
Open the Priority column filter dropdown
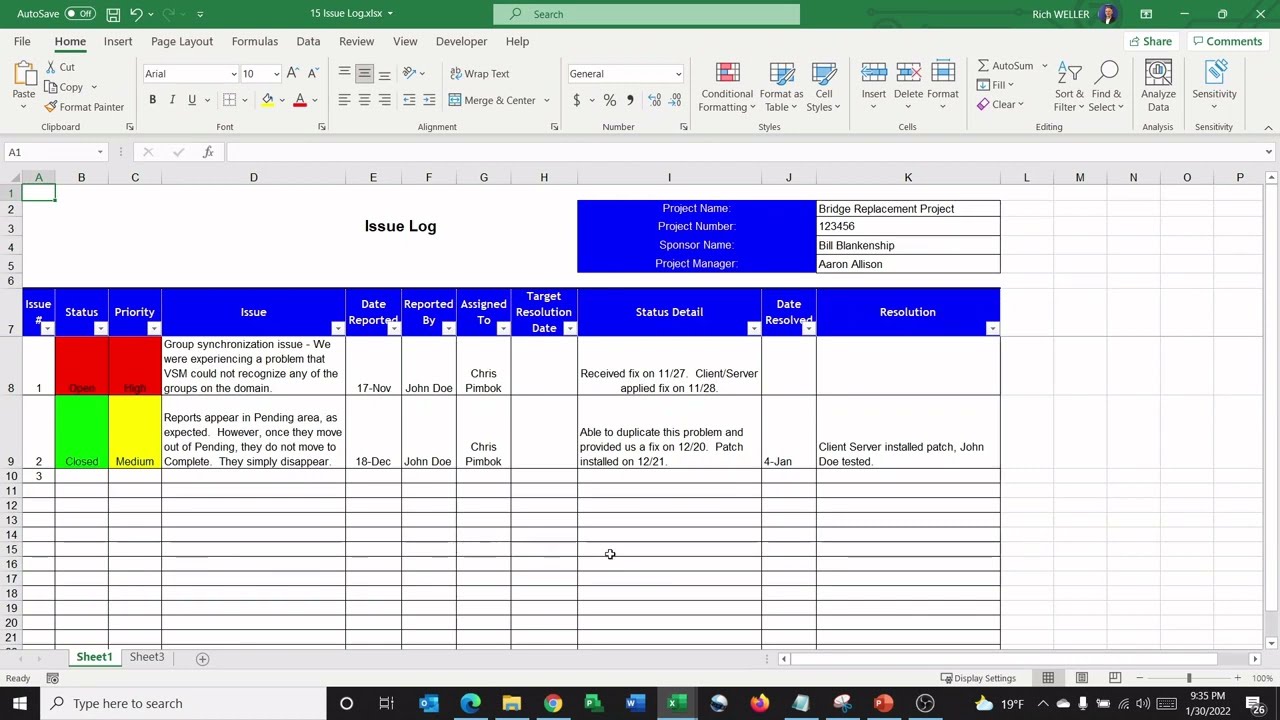click(153, 329)
